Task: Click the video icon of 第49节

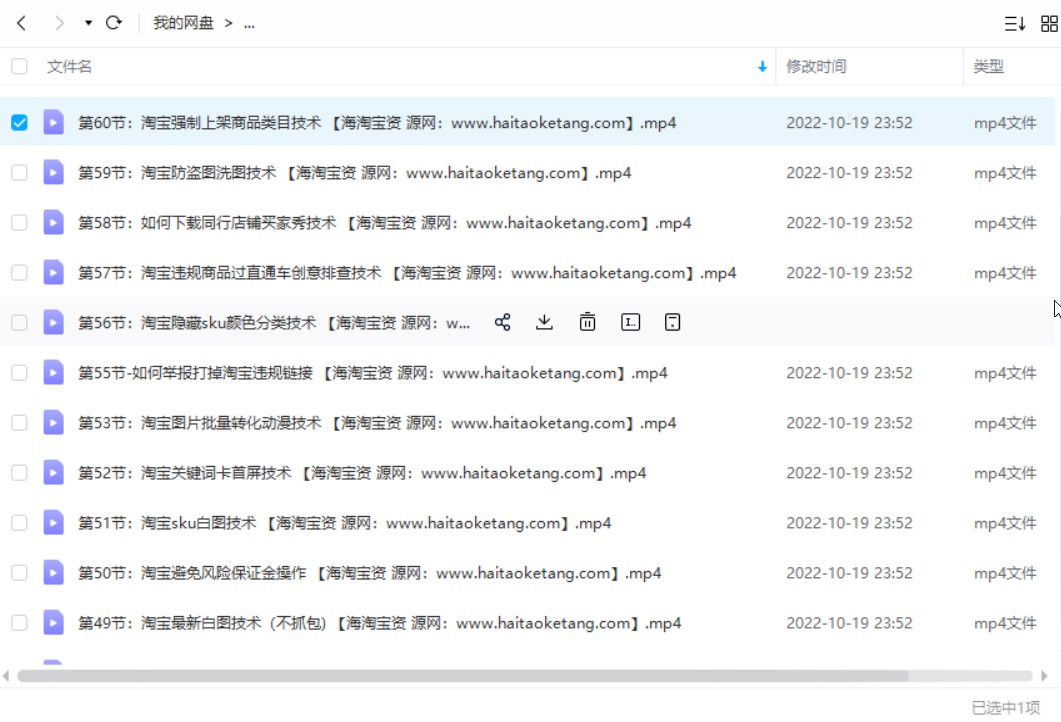Action: click(x=53, y=623)
